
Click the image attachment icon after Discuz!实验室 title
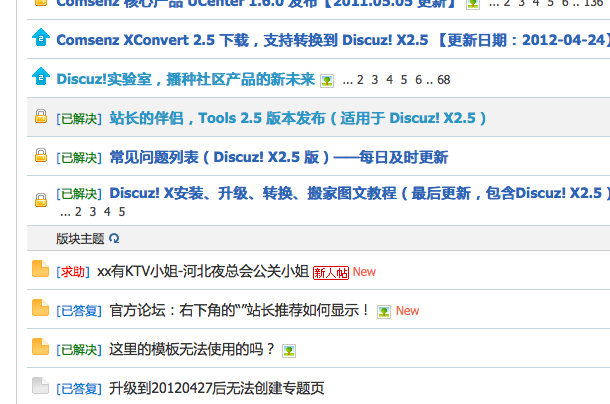(327, 81)
